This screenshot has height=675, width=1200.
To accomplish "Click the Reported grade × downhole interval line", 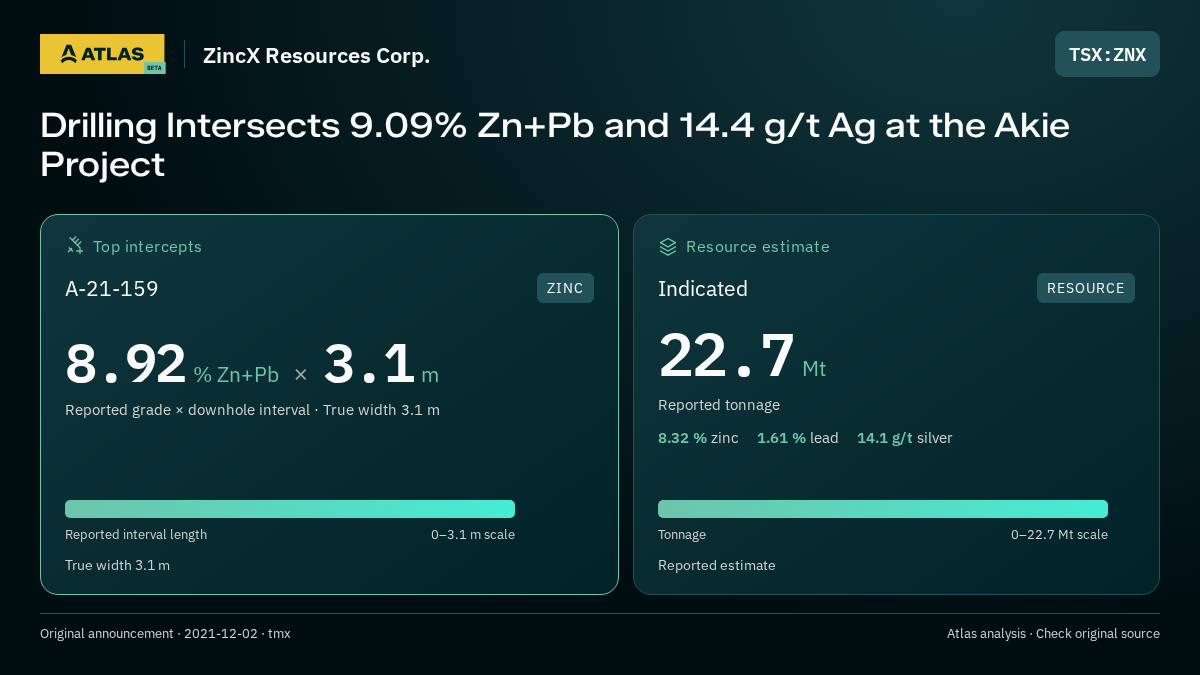I will coord(252,410).
